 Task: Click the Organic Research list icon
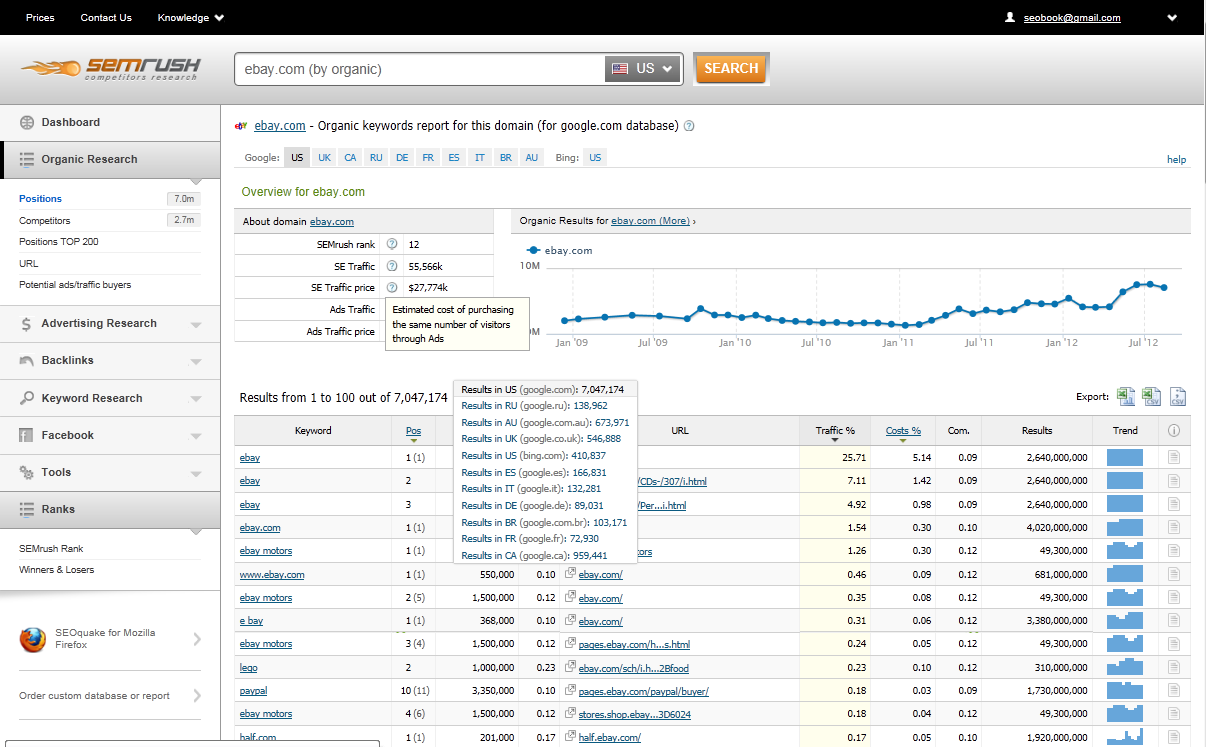pos(26,159)
